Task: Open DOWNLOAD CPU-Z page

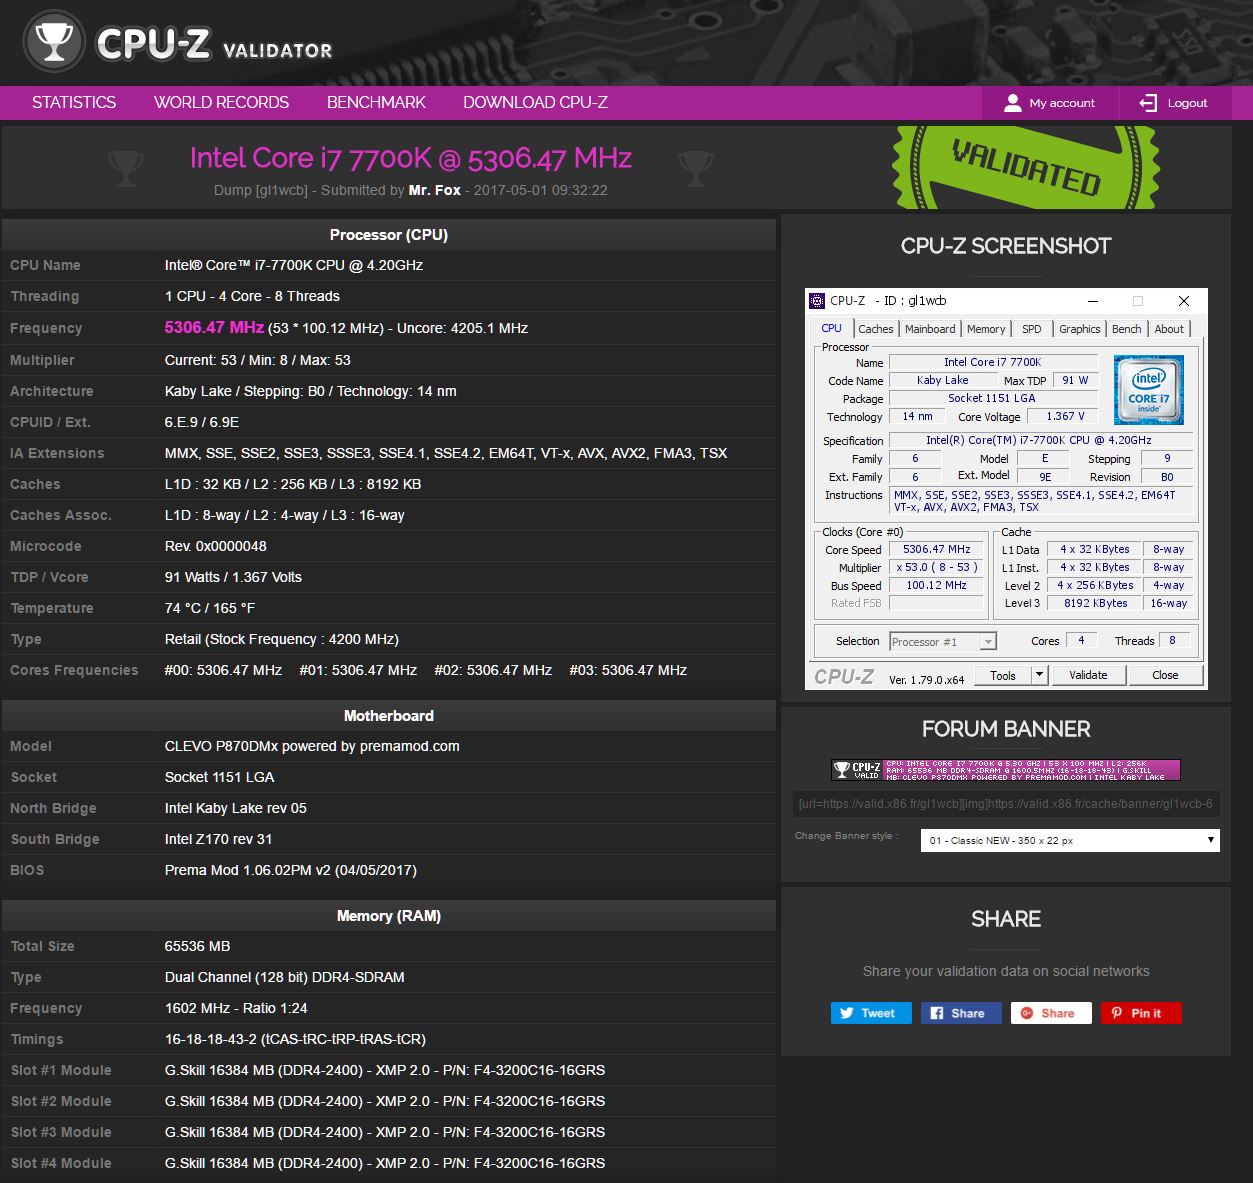Action: pyautogui.click(x=535, y=102)
